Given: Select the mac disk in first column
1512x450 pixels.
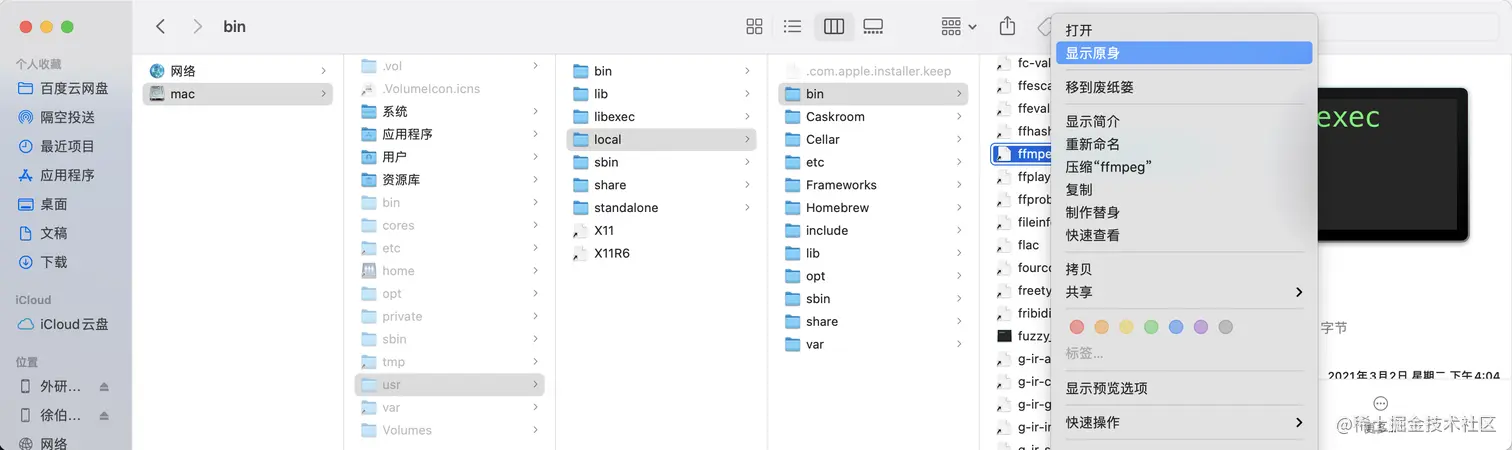Looking at the screenshot, I should tap(238, 94).
